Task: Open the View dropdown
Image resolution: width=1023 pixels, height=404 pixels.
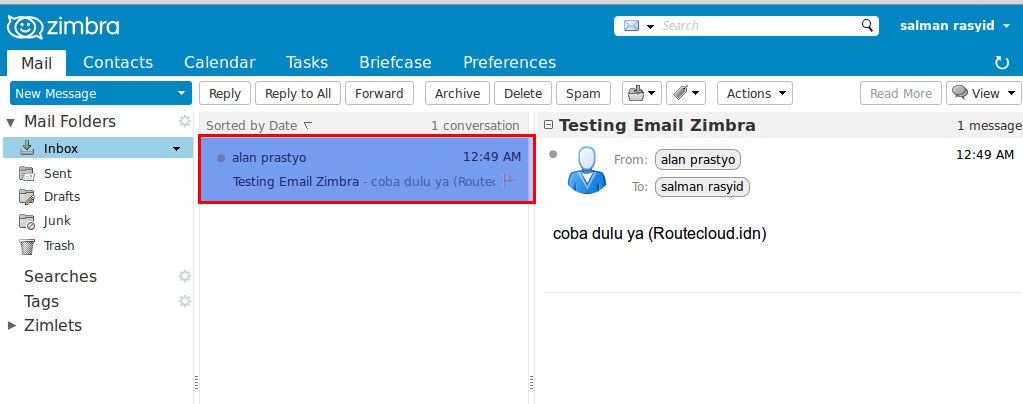Action: click(x=984, y=93)
